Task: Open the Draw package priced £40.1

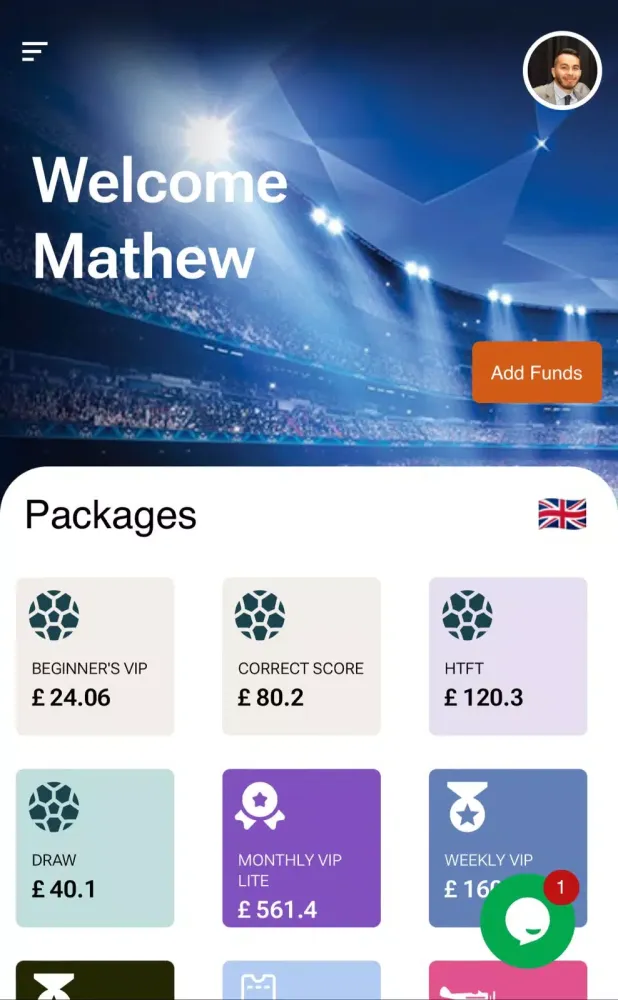Action: 95,848
